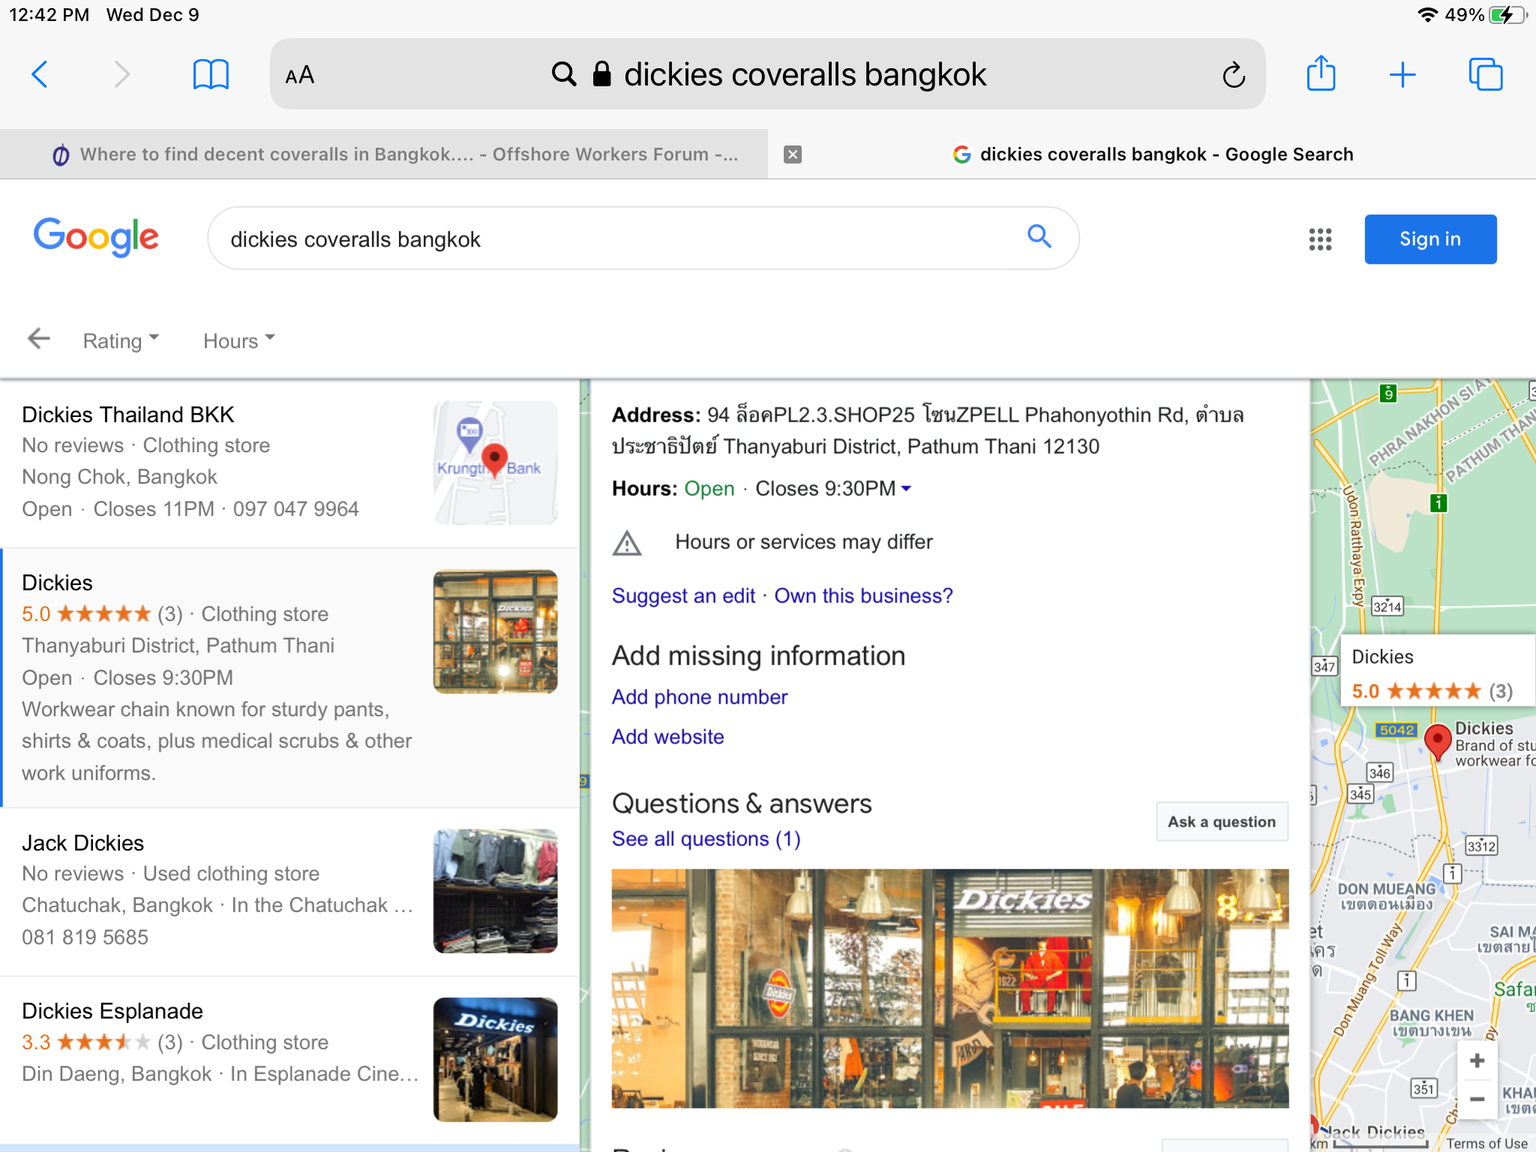Click Suggest an edit link

pyautogui.click(x=683, y=596)
